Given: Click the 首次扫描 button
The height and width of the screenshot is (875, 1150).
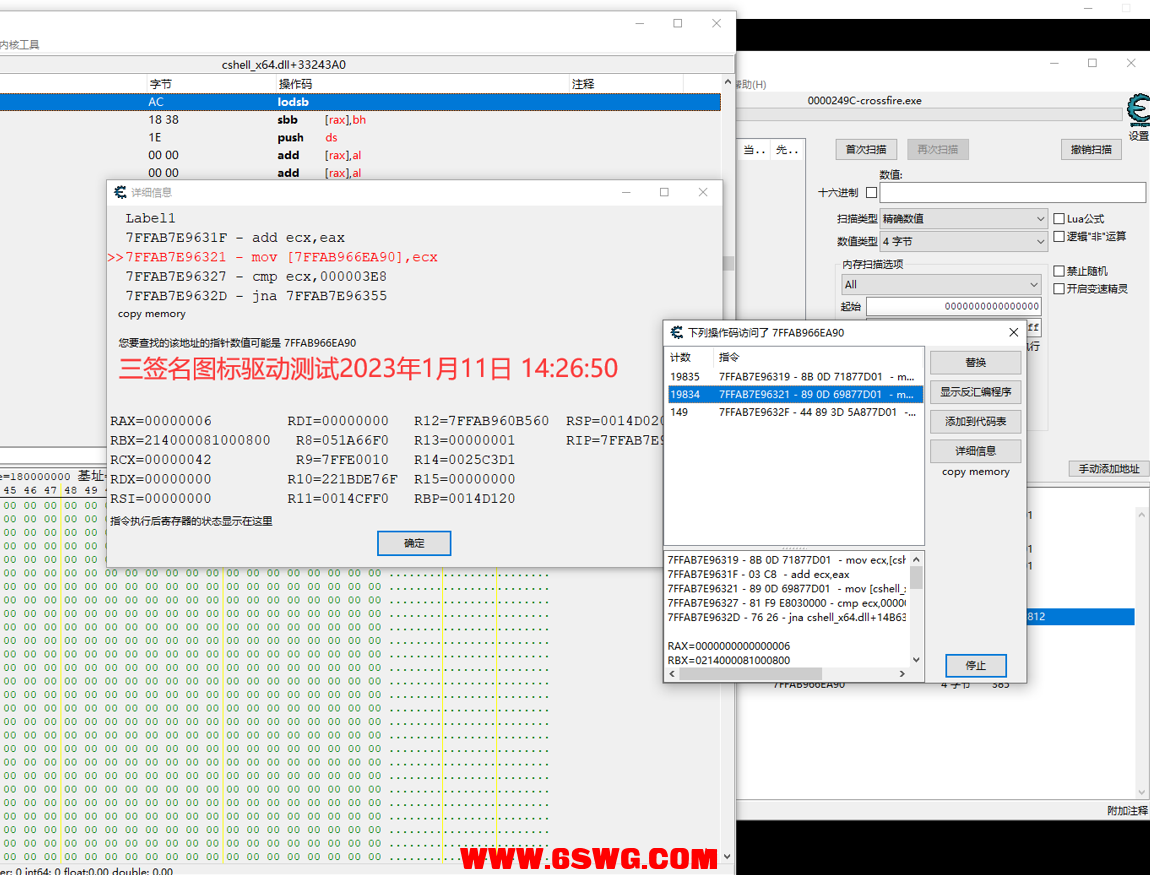Looking at the screenshot, I should (865, 150).
